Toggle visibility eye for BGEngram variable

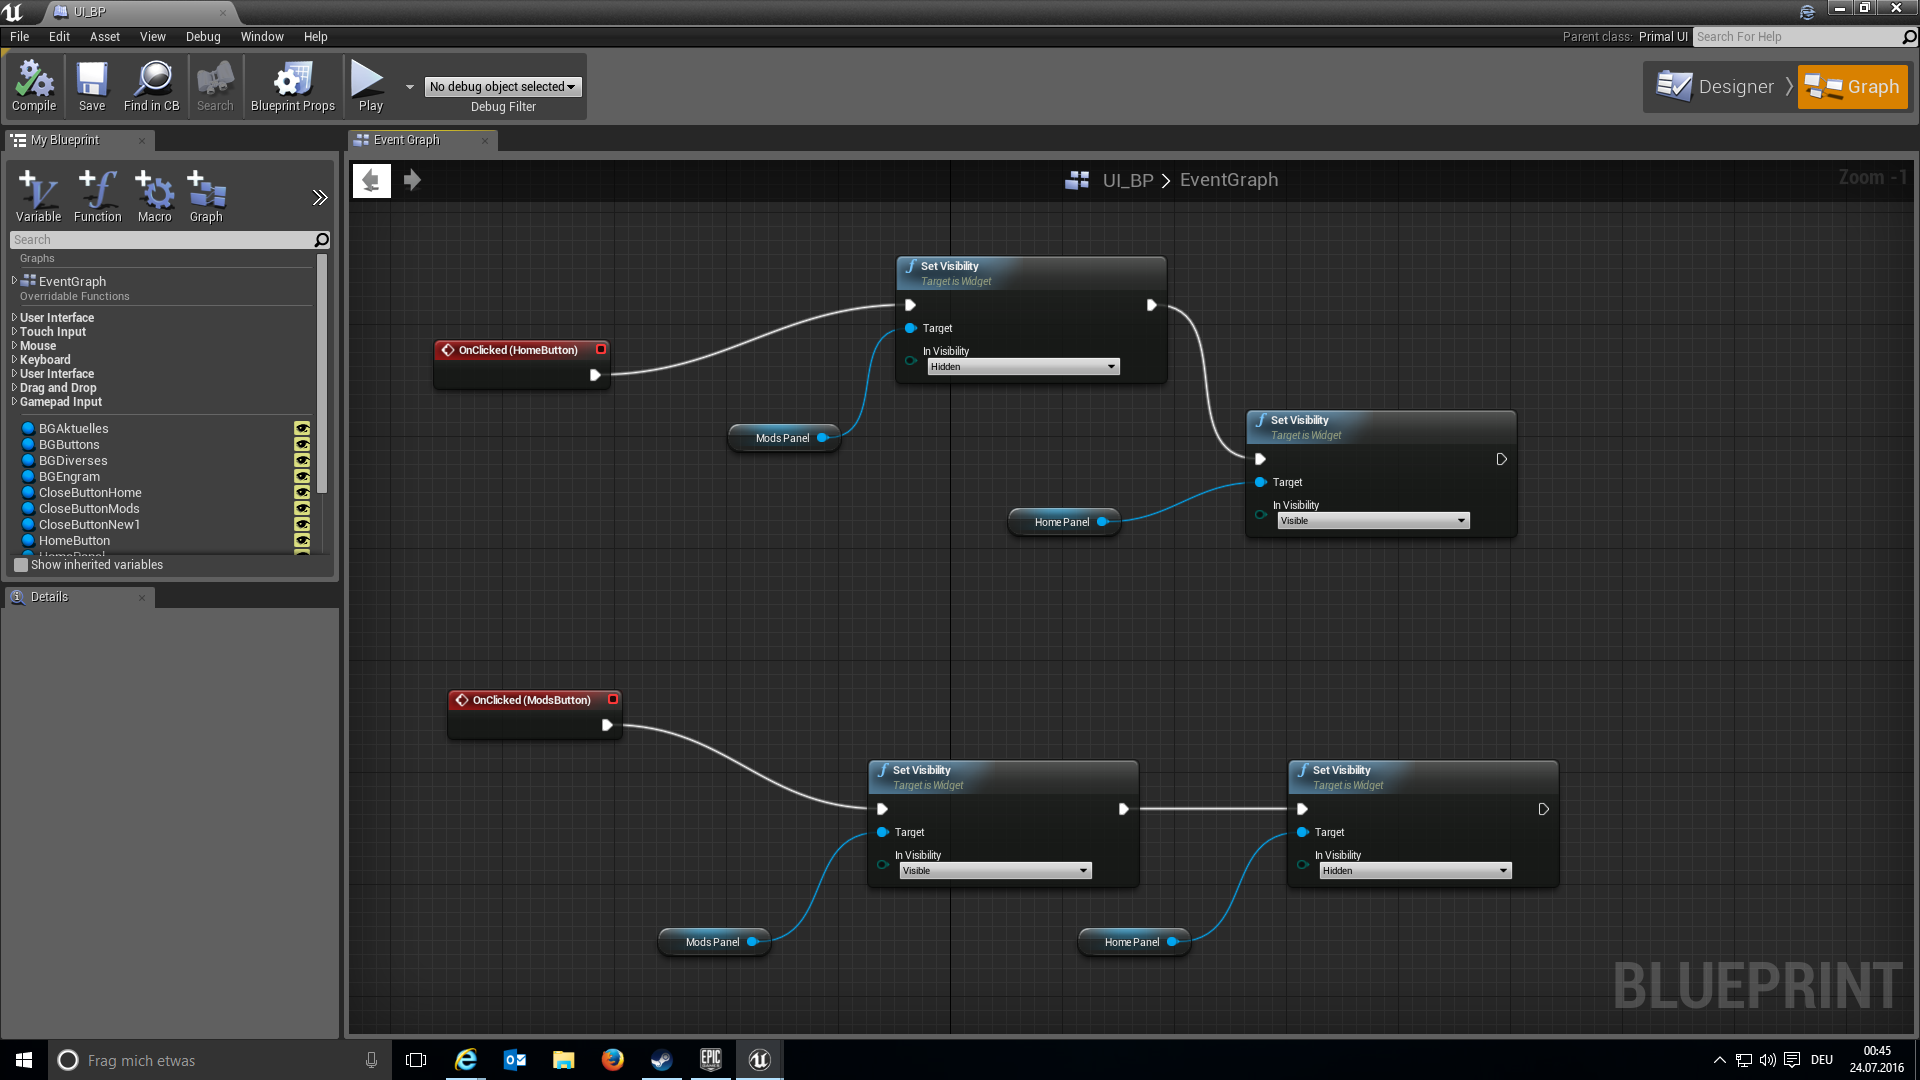(x=302, y=476)
